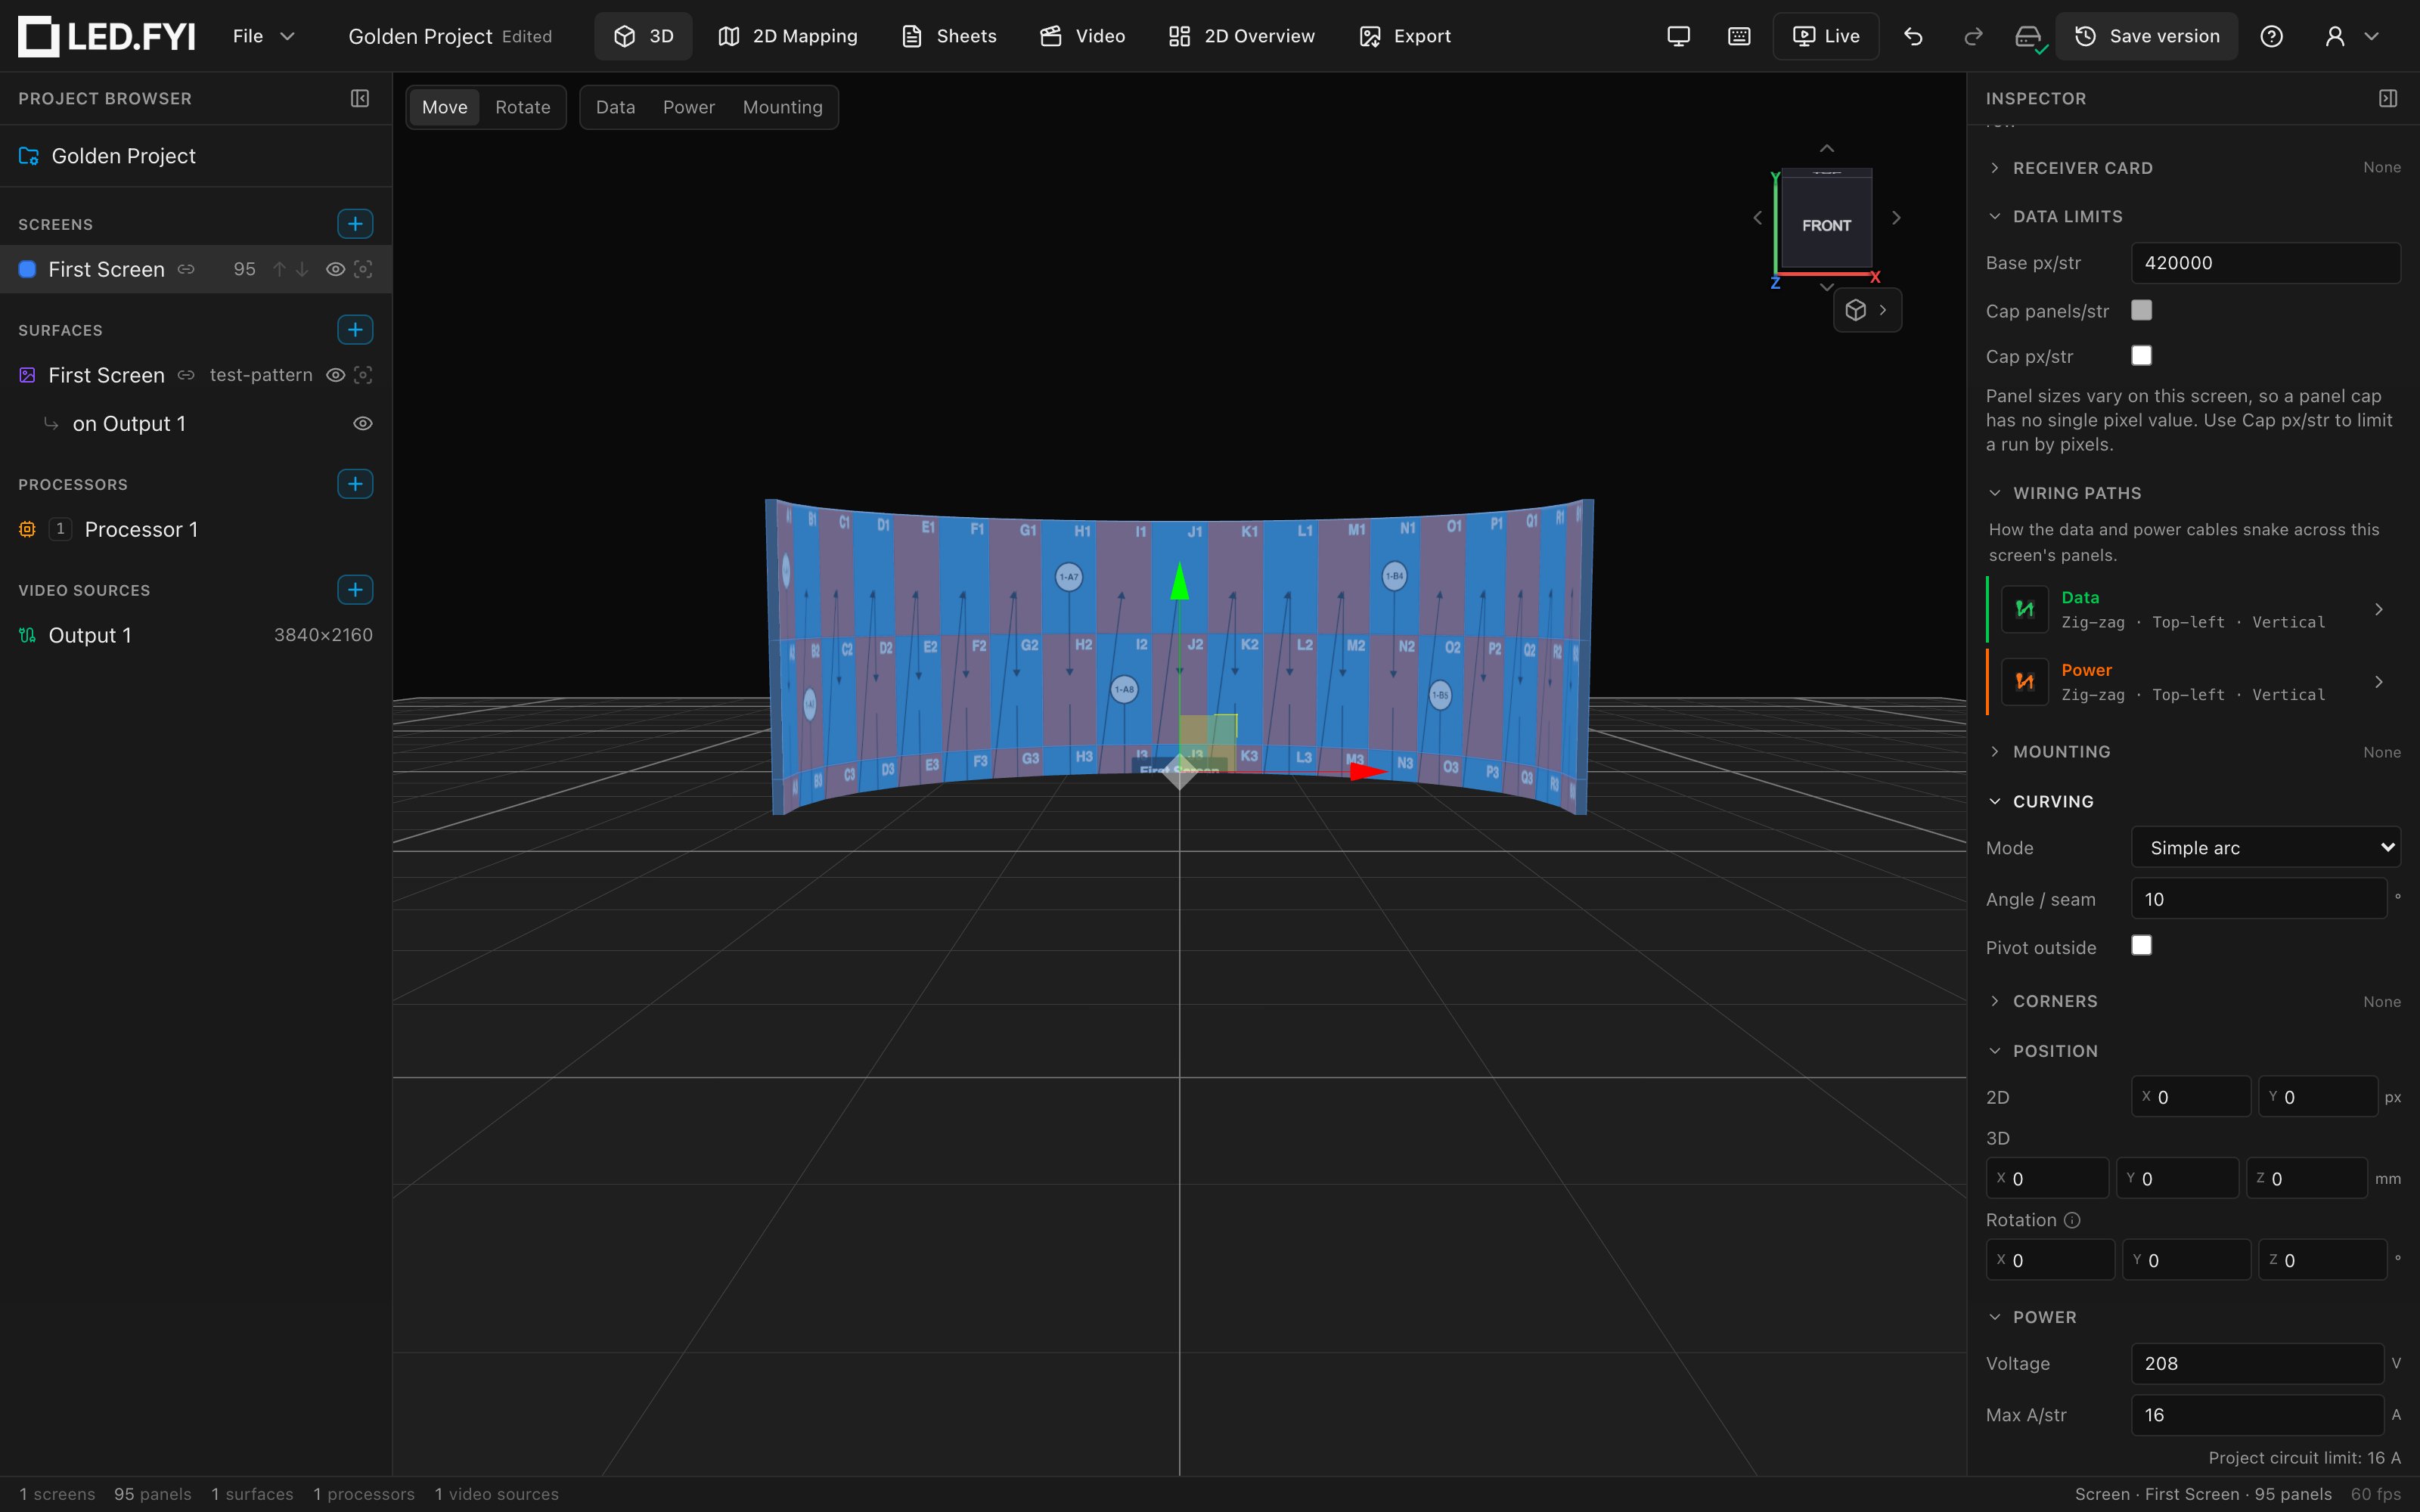Viewport: 2420px width, 1512px height.
Task: Enable the Cap px/str checkbox
Action: [2141, 356]
